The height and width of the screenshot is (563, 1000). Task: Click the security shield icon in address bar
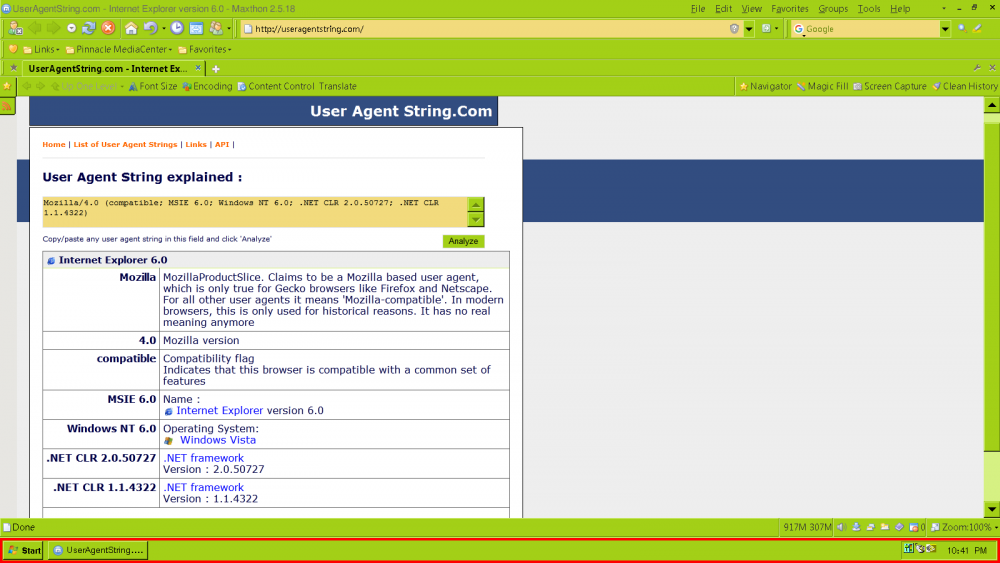point(734,29)
